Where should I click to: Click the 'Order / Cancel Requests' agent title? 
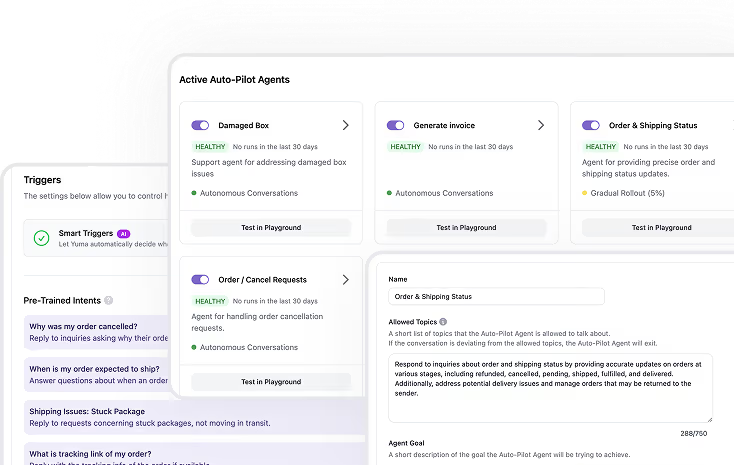point(262,280)
